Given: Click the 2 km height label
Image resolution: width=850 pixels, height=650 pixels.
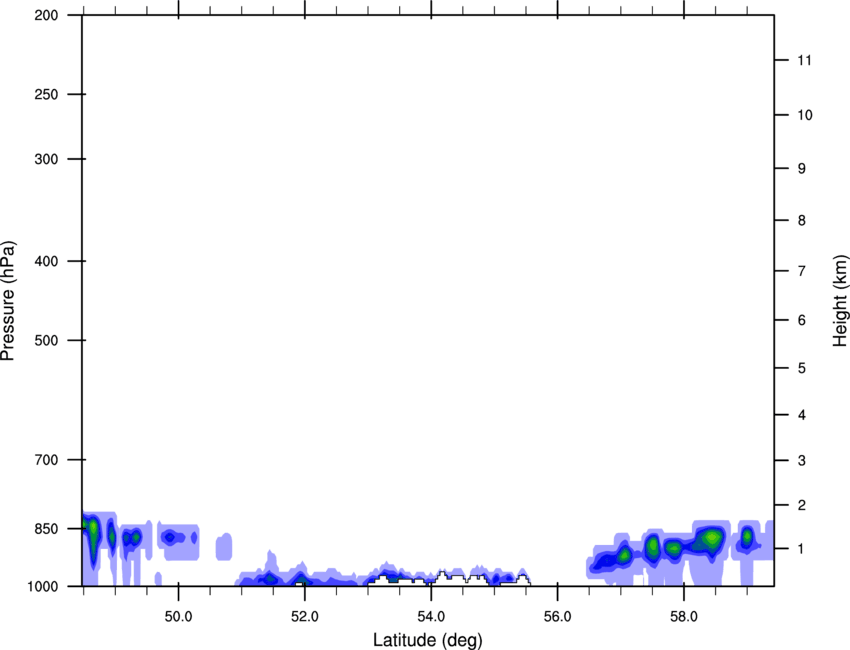Looking at the screenshot, I should click(802, 505).
